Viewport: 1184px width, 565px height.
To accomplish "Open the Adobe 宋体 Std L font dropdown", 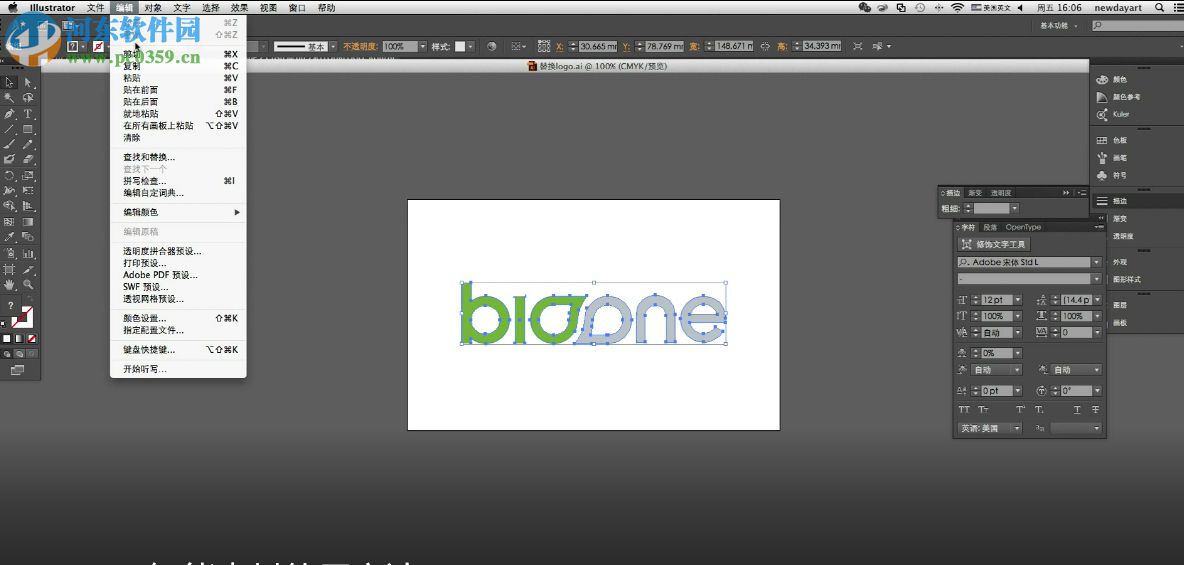I will (x=1096, y=262).
